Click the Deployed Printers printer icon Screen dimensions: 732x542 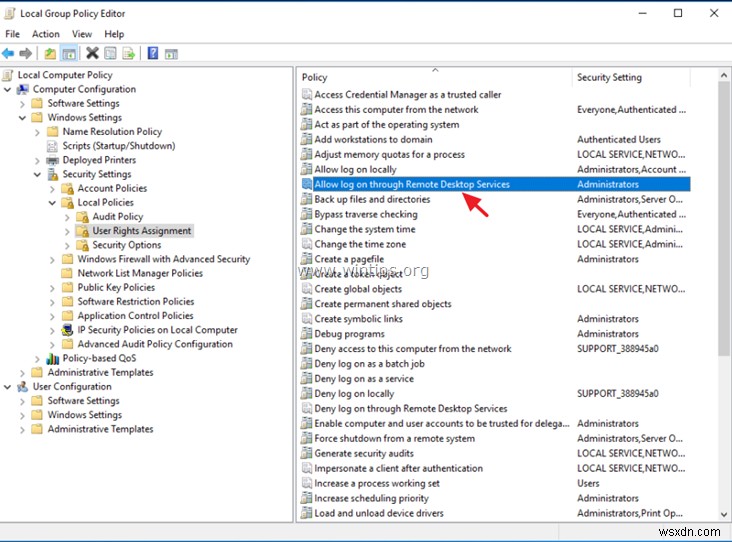(53, 160)
